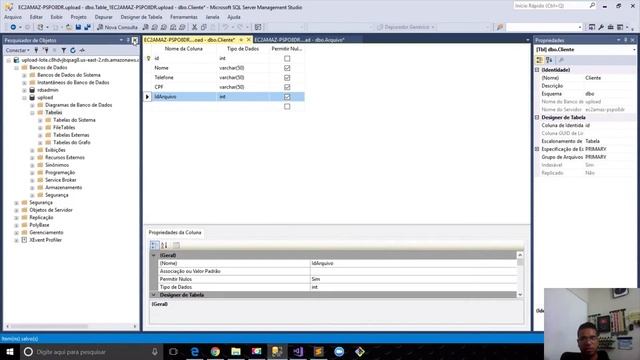Open the Editar menu
The height and width of the screenshot is (360, 640).
tap(36, 17)
